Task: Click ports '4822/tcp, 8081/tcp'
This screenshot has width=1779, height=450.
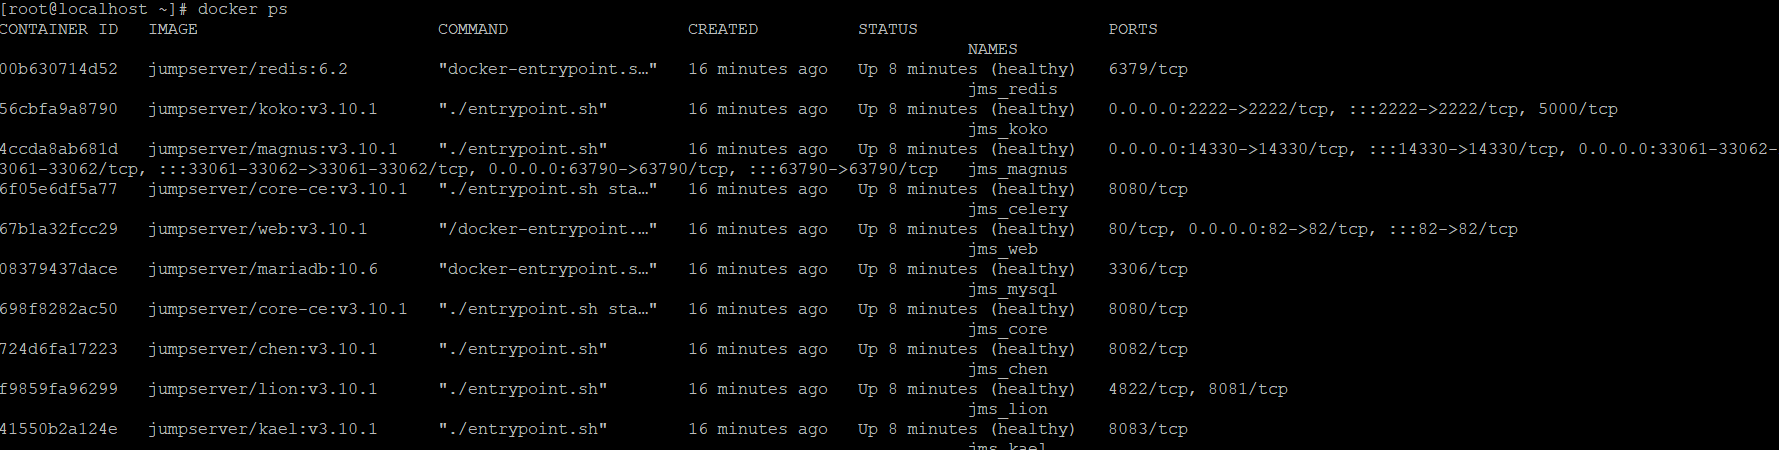Action: click(1198, 389)
